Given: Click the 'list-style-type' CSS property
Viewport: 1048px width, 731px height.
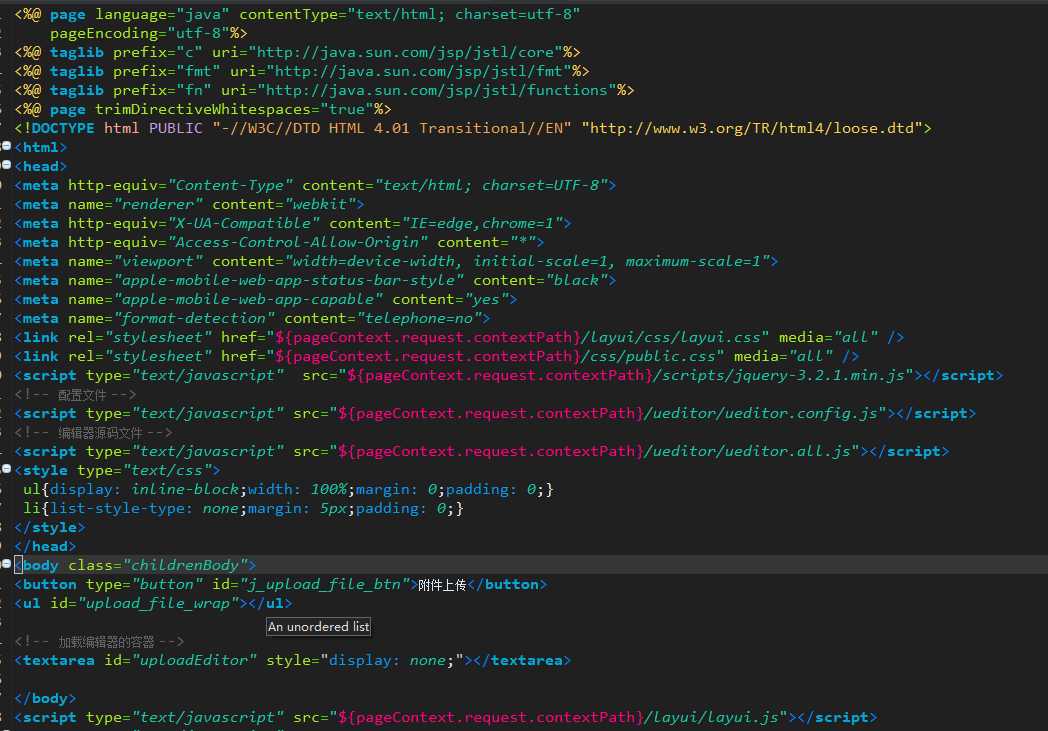Looking at the screenshot, I should click(x=117, y=508).
